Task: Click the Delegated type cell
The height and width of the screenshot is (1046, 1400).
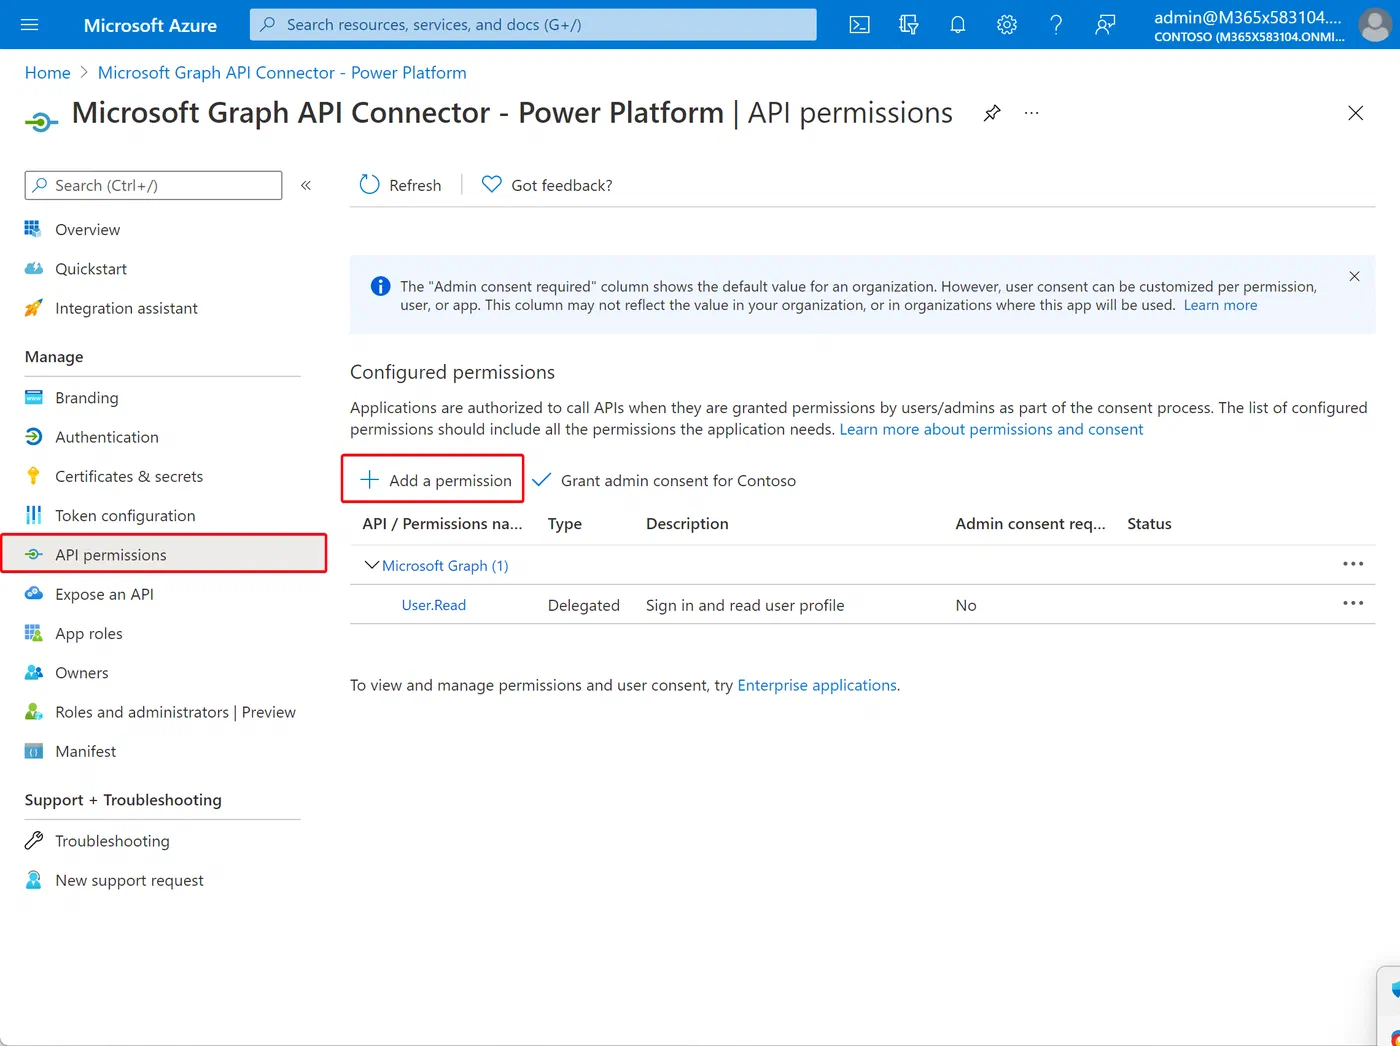Action: pyautogui.click(x=584, y=605)
